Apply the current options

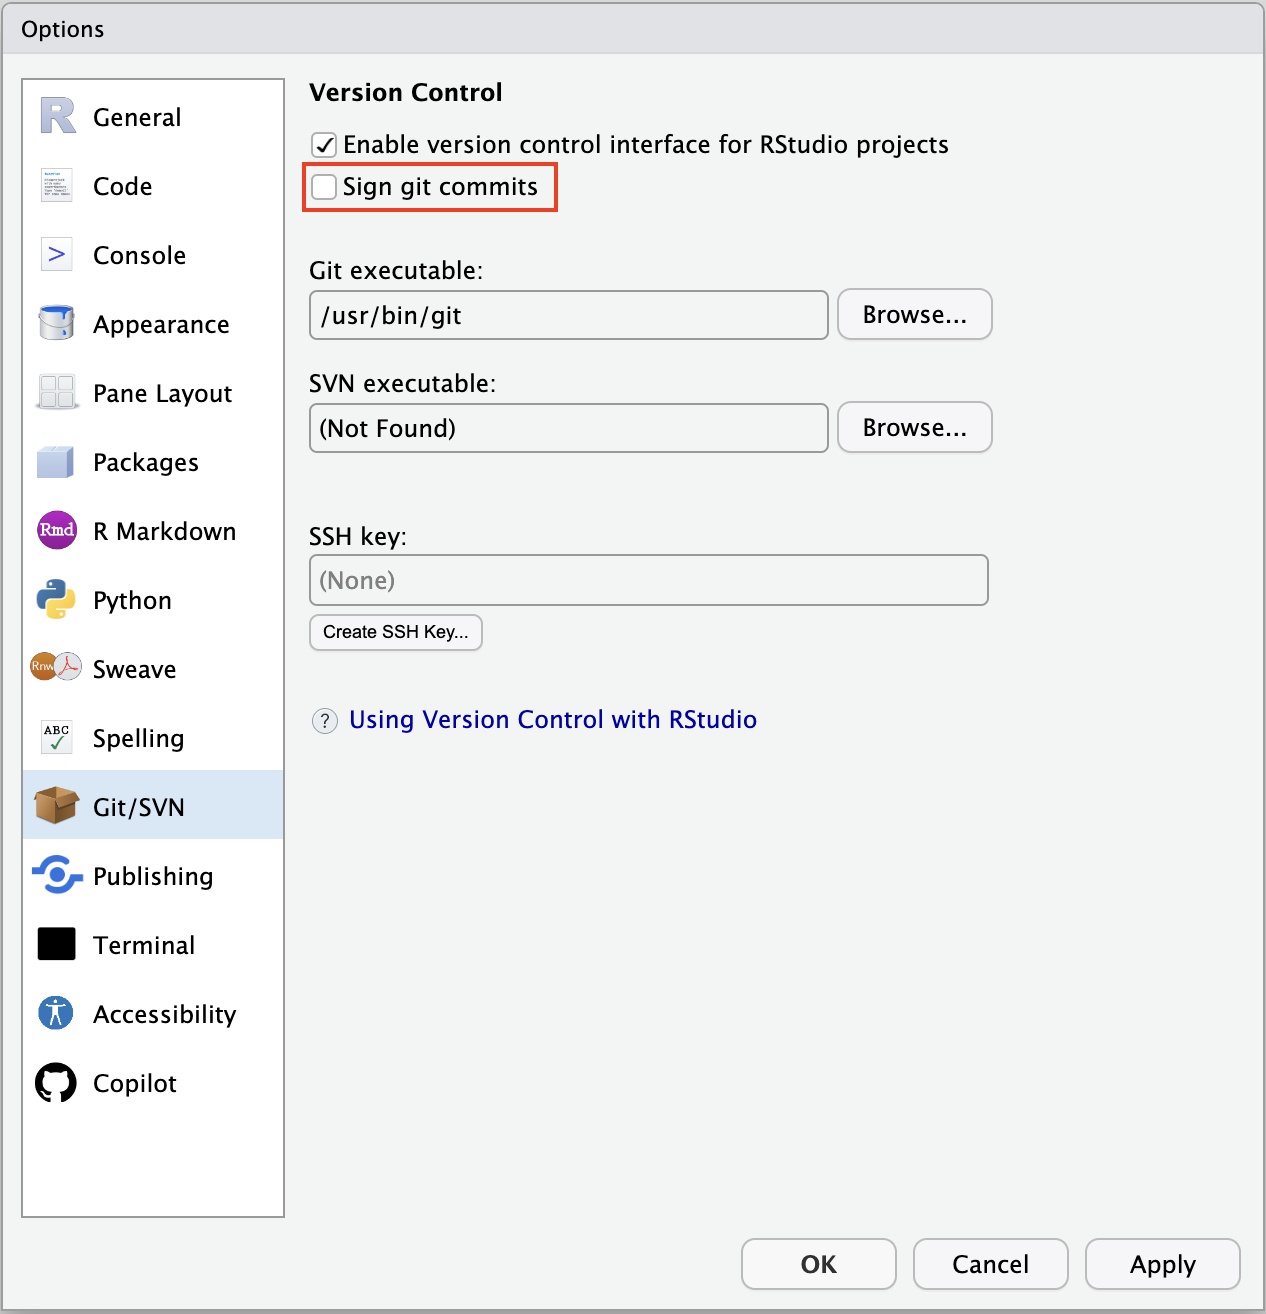point(1163,1264)
